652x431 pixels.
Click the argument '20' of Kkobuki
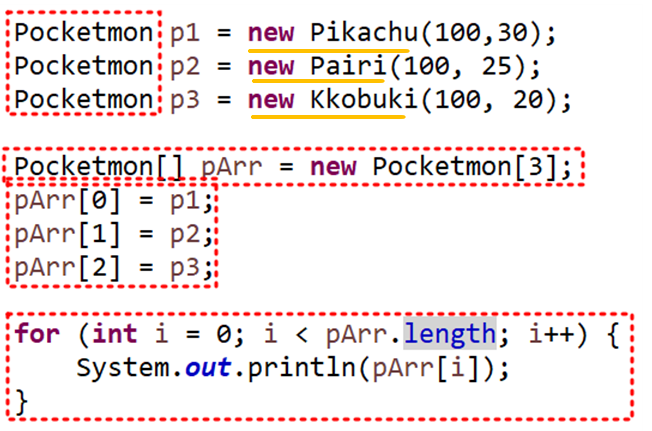pyautogui.click(x=528, y=100)
